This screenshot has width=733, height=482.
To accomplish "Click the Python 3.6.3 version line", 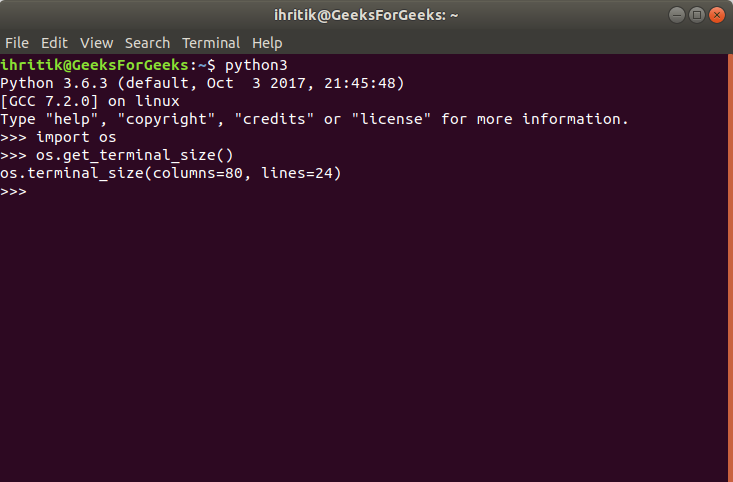I will [x=202, y=83].
